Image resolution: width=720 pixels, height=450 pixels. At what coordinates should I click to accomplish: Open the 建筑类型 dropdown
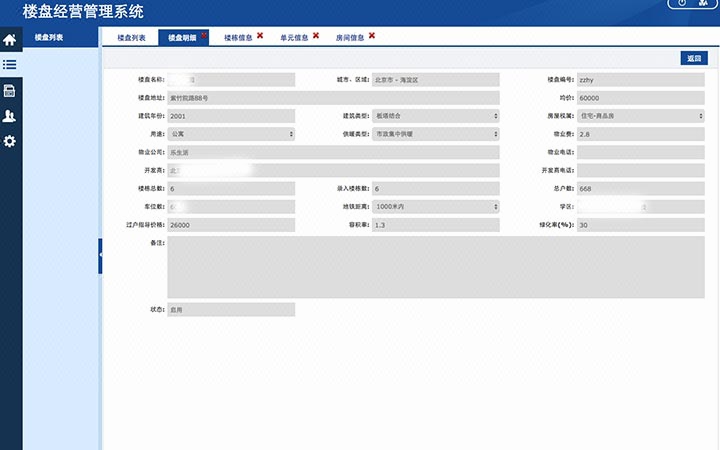(436, 116)
